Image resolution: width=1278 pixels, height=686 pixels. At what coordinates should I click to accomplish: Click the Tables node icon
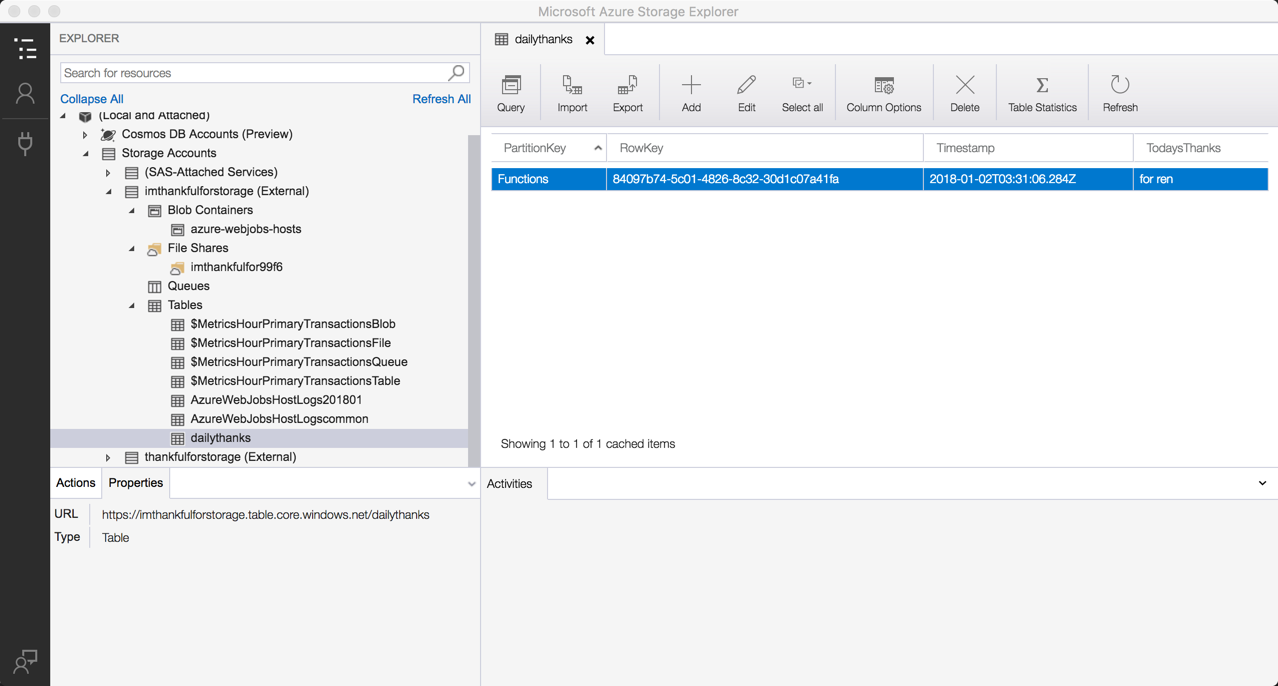[154, 305]
